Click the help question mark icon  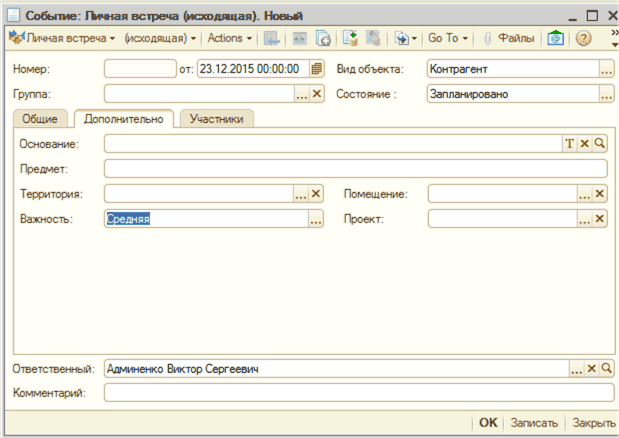coord(583,38)
